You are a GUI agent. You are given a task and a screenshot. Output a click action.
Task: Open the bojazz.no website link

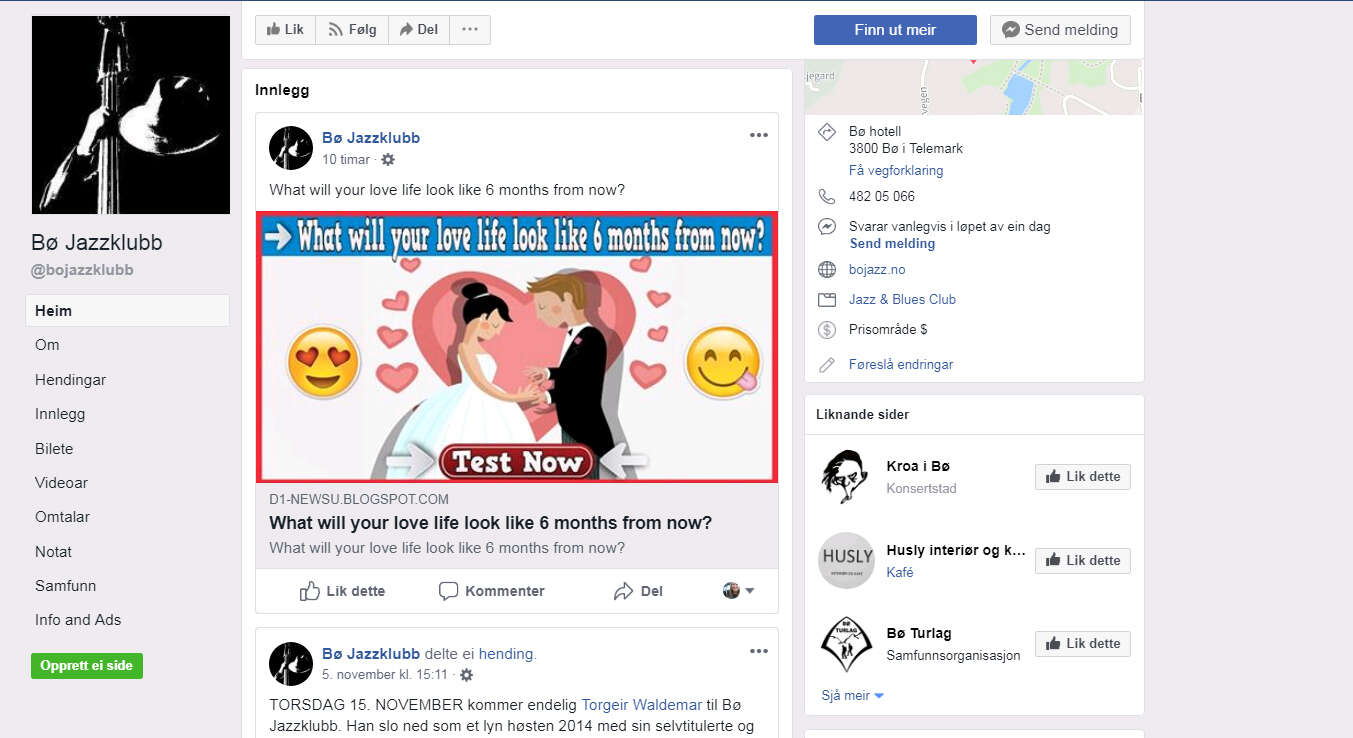[877, 270]
